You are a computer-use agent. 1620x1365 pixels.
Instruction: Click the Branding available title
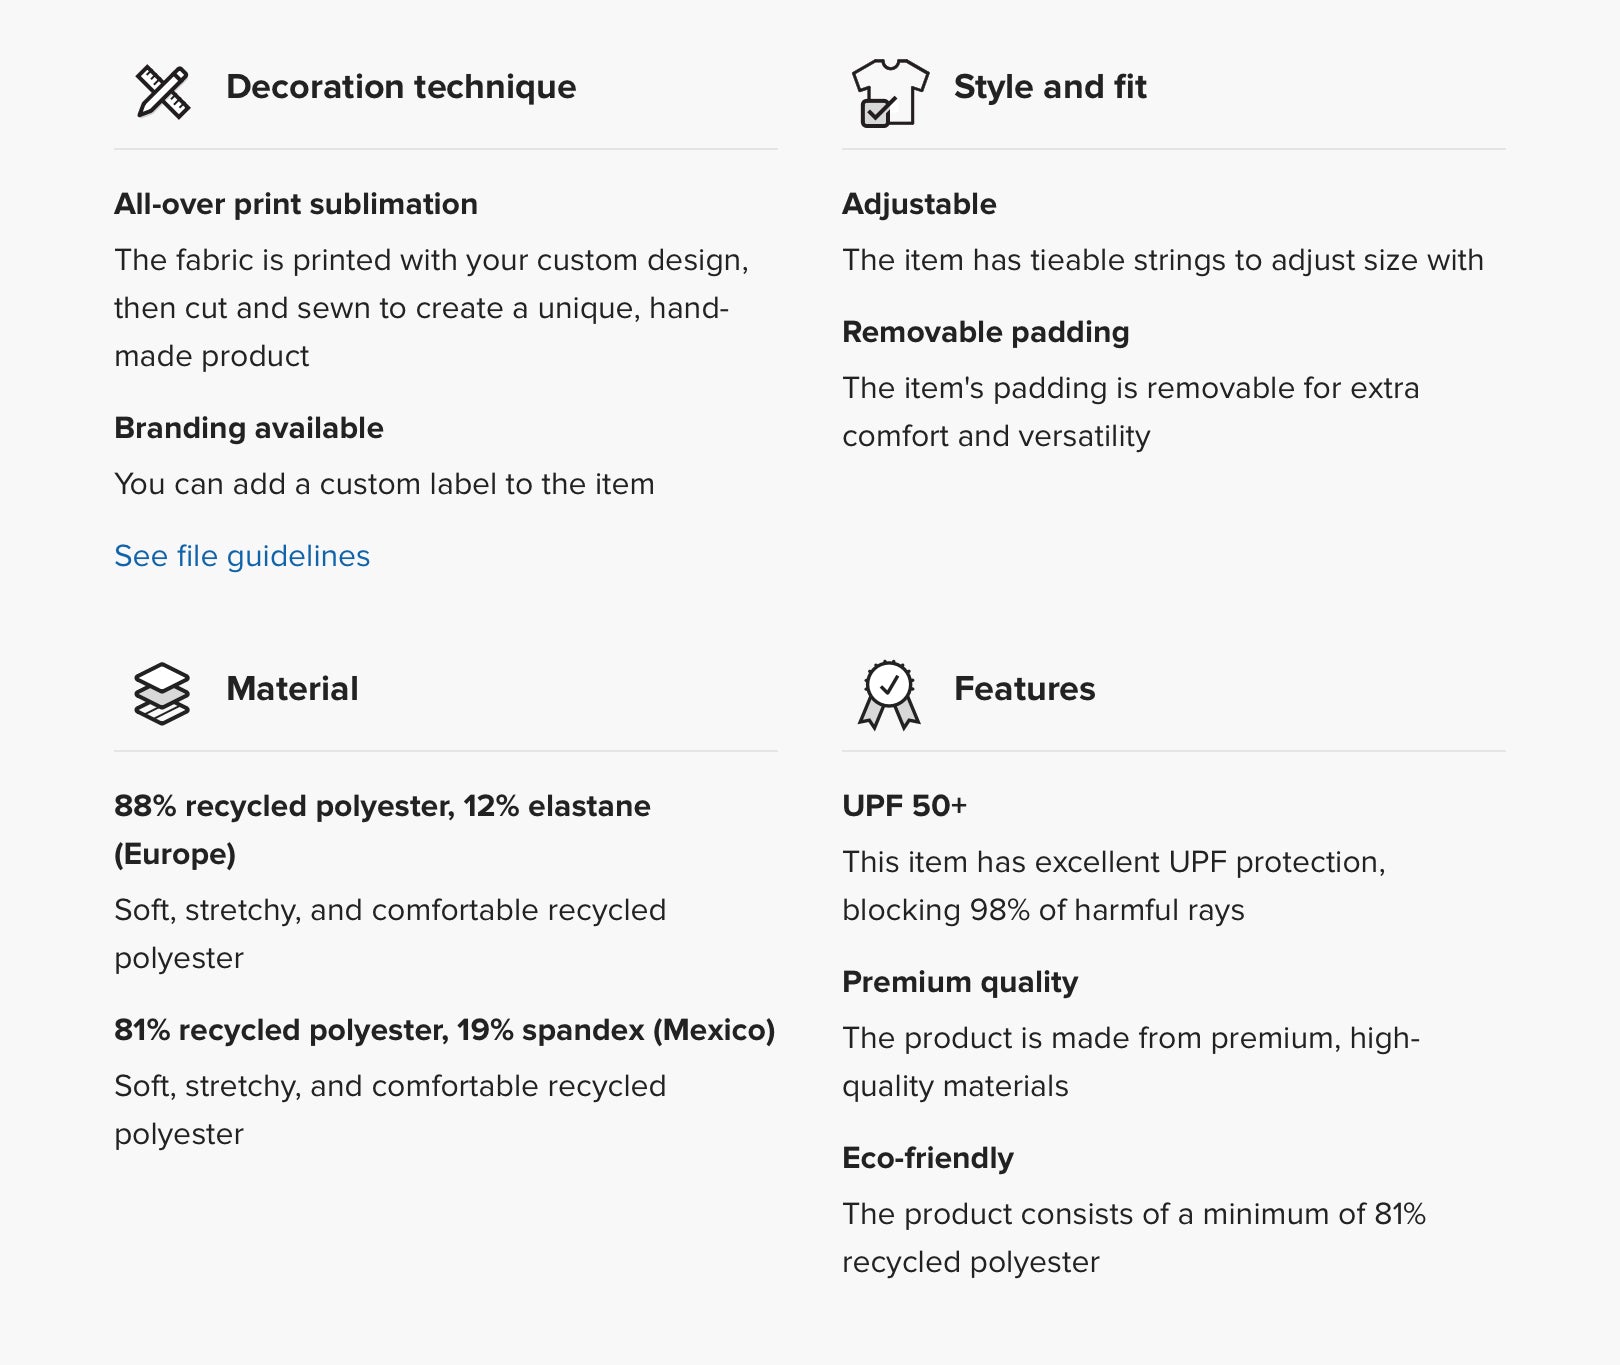[x=249, y=428]
